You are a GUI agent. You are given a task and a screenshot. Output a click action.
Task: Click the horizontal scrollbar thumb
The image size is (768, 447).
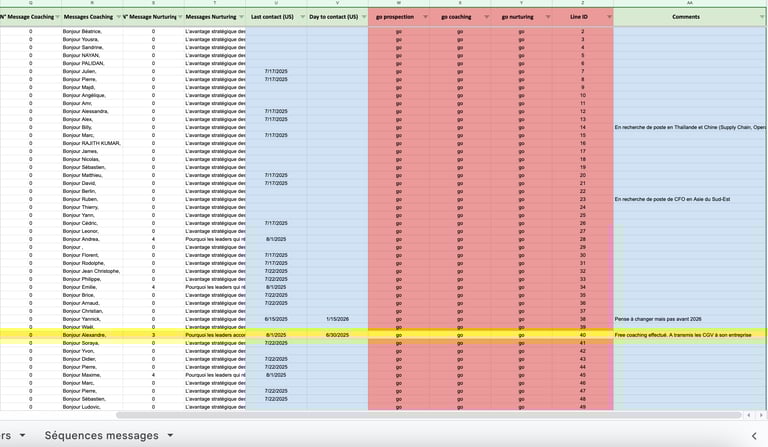point(429,415)
